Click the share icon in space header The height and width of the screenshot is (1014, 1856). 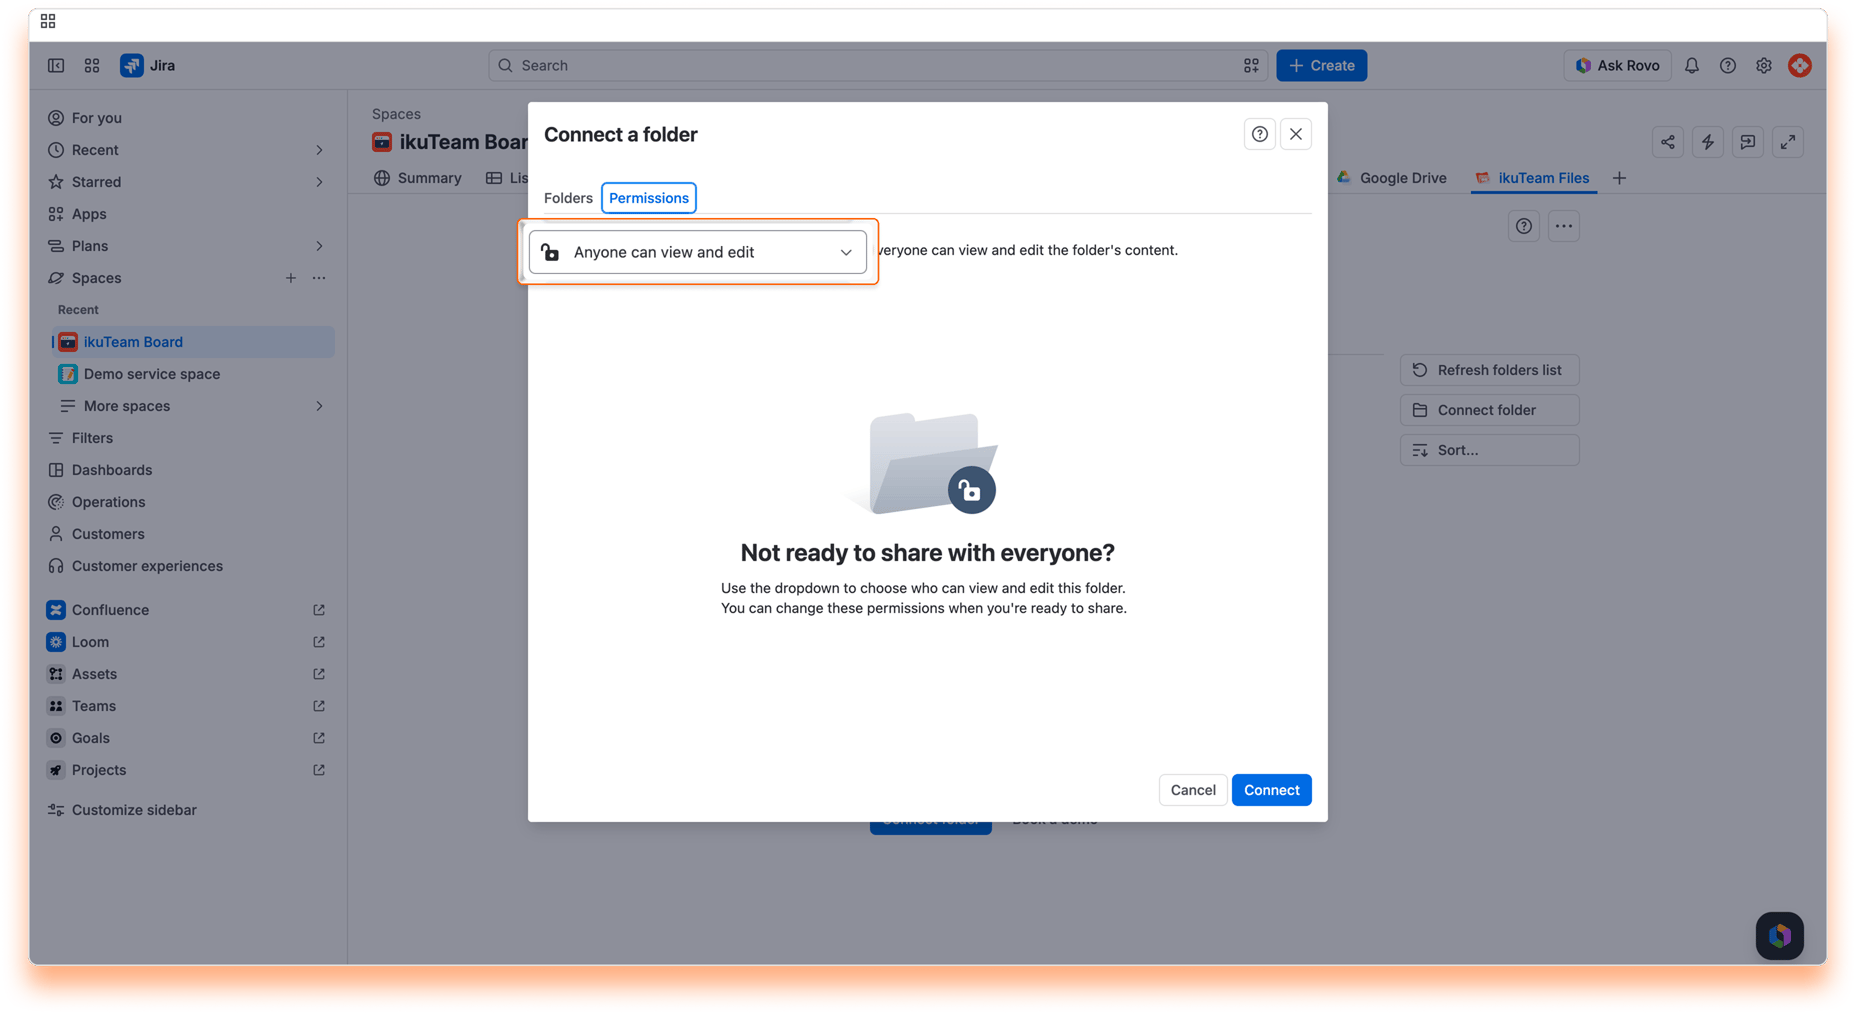coord(1668,142)
